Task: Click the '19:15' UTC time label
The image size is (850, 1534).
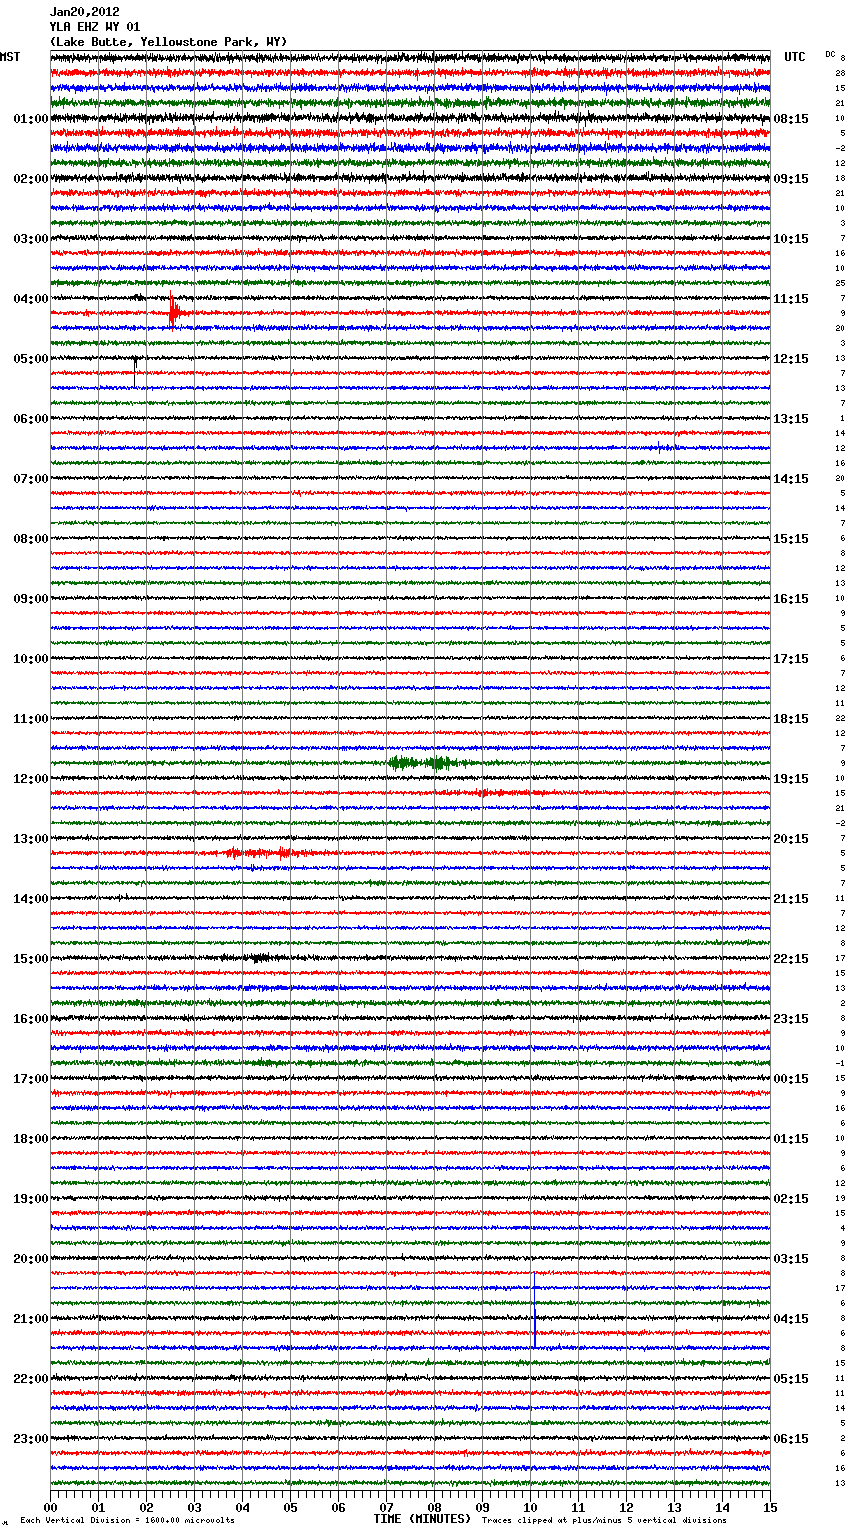Action: click(791, 779)
